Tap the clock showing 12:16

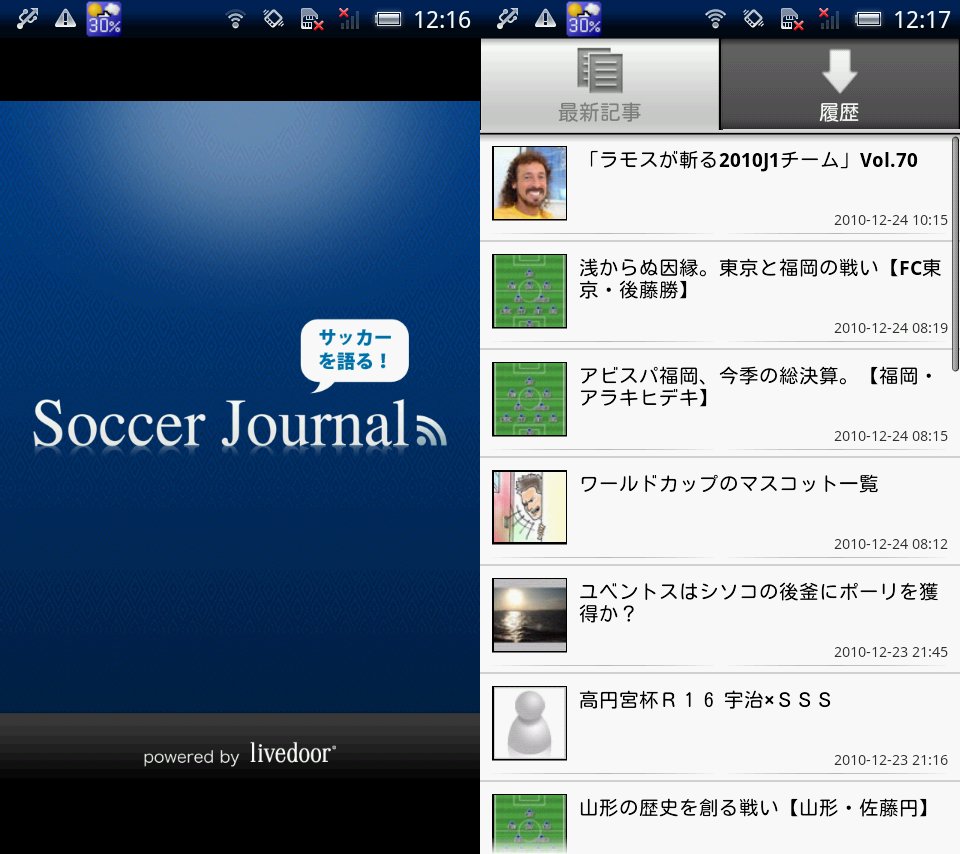(x=442, y=20)
